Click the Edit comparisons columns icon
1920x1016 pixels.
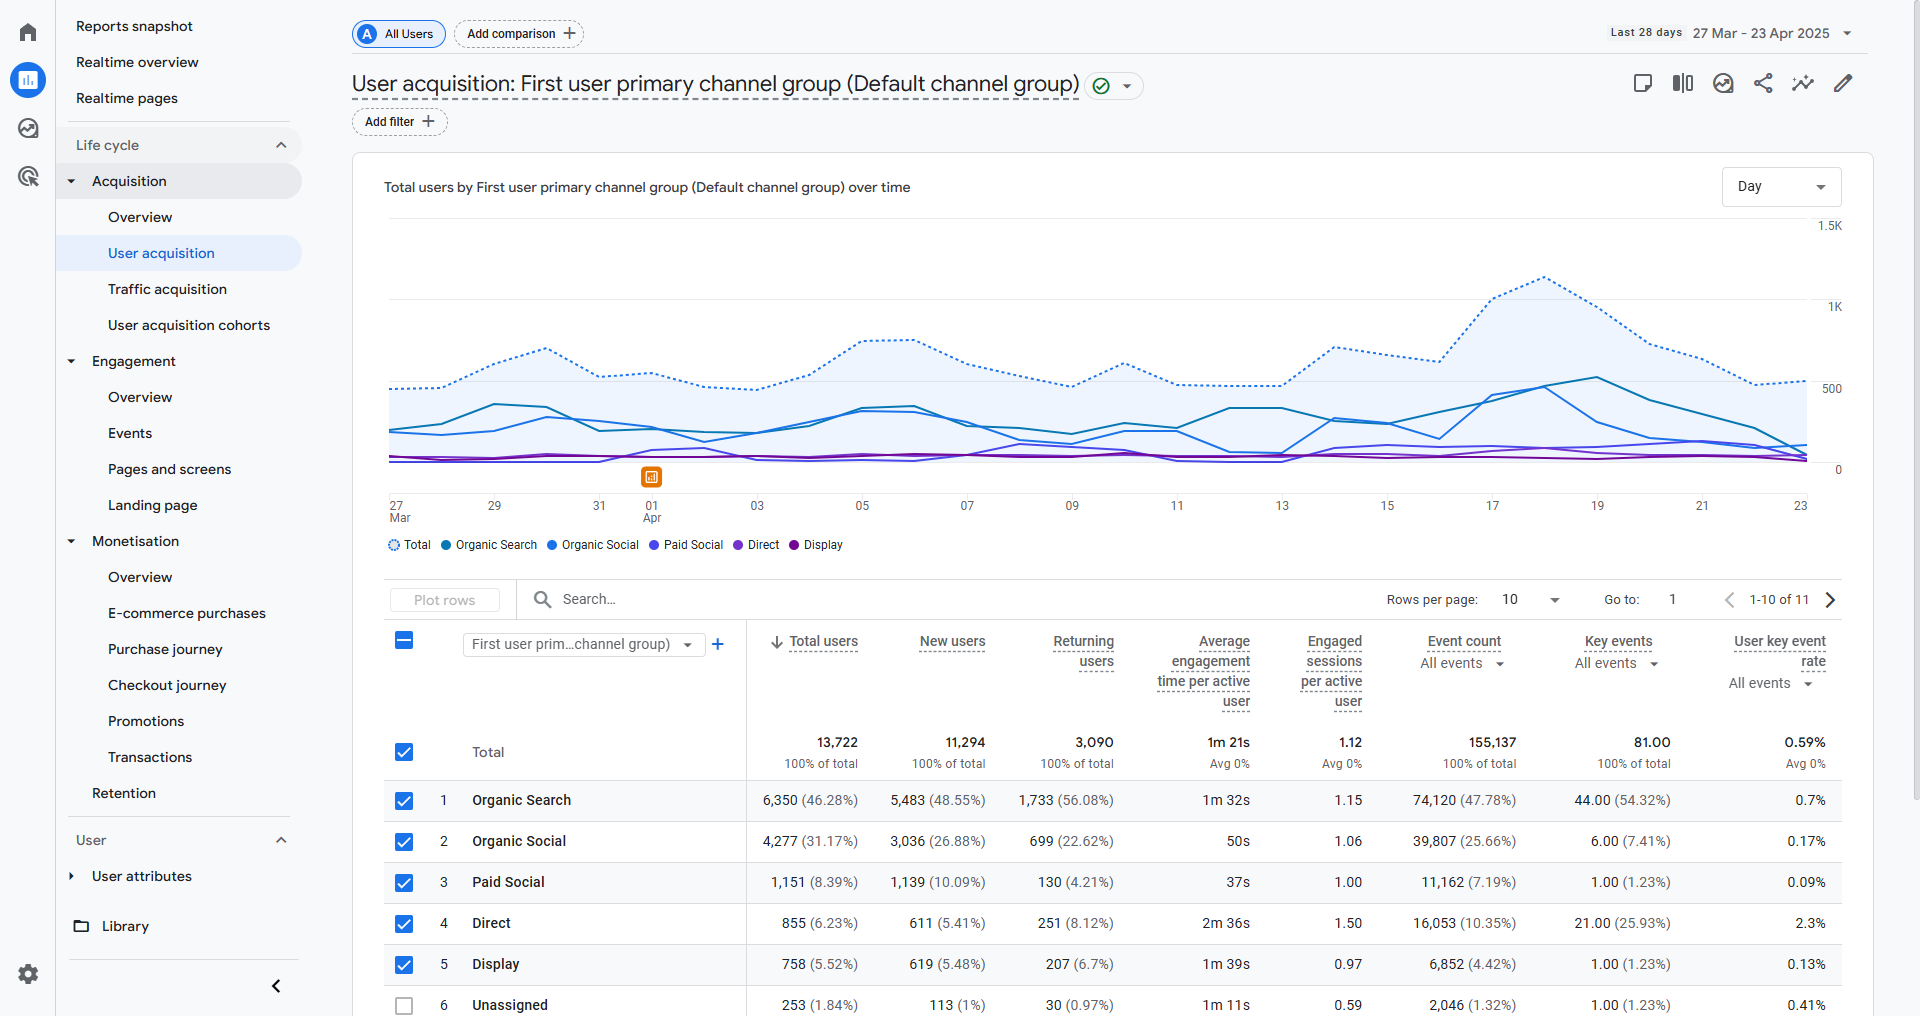coord(1683,84)
